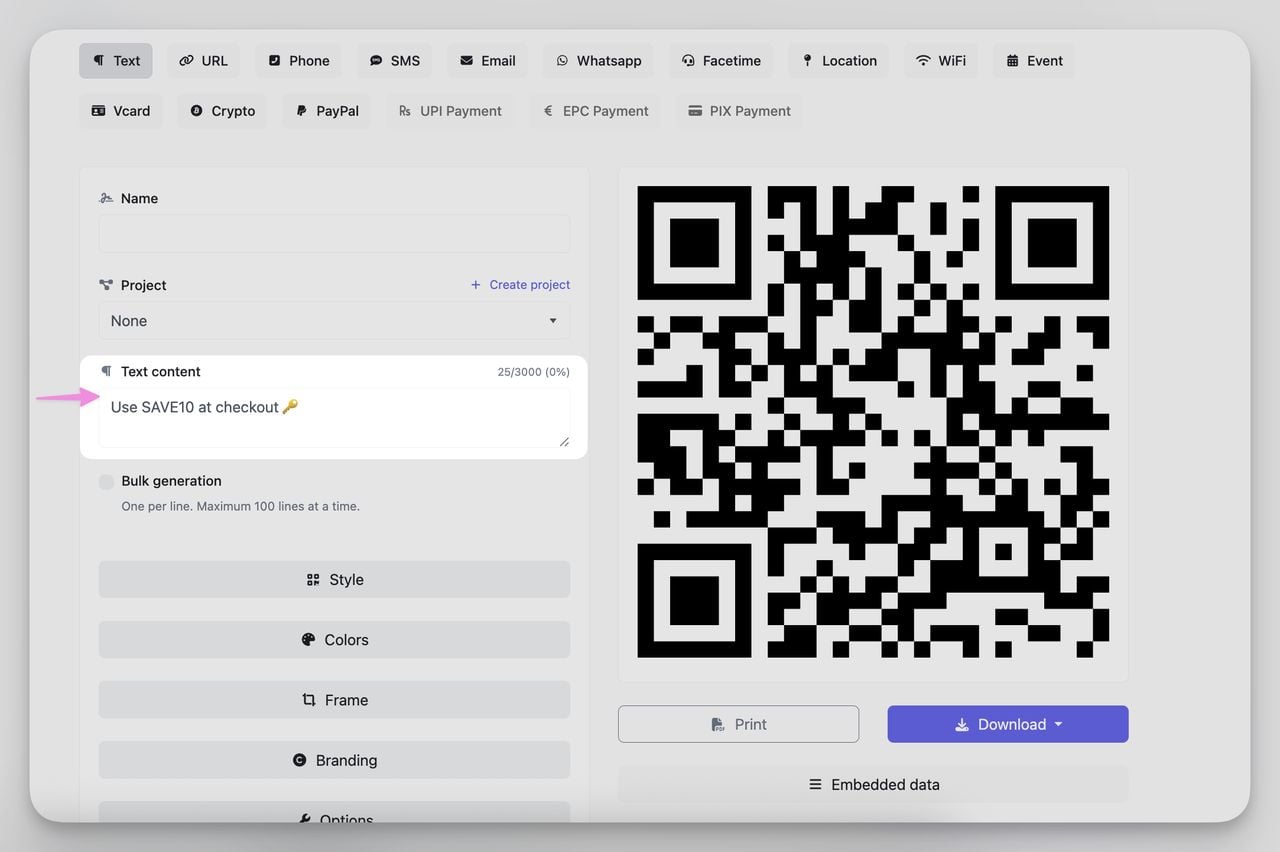Screen dimensions: 1280x852
Task: Click the signature icon beside Name
Action: click(x=106, y=198)
